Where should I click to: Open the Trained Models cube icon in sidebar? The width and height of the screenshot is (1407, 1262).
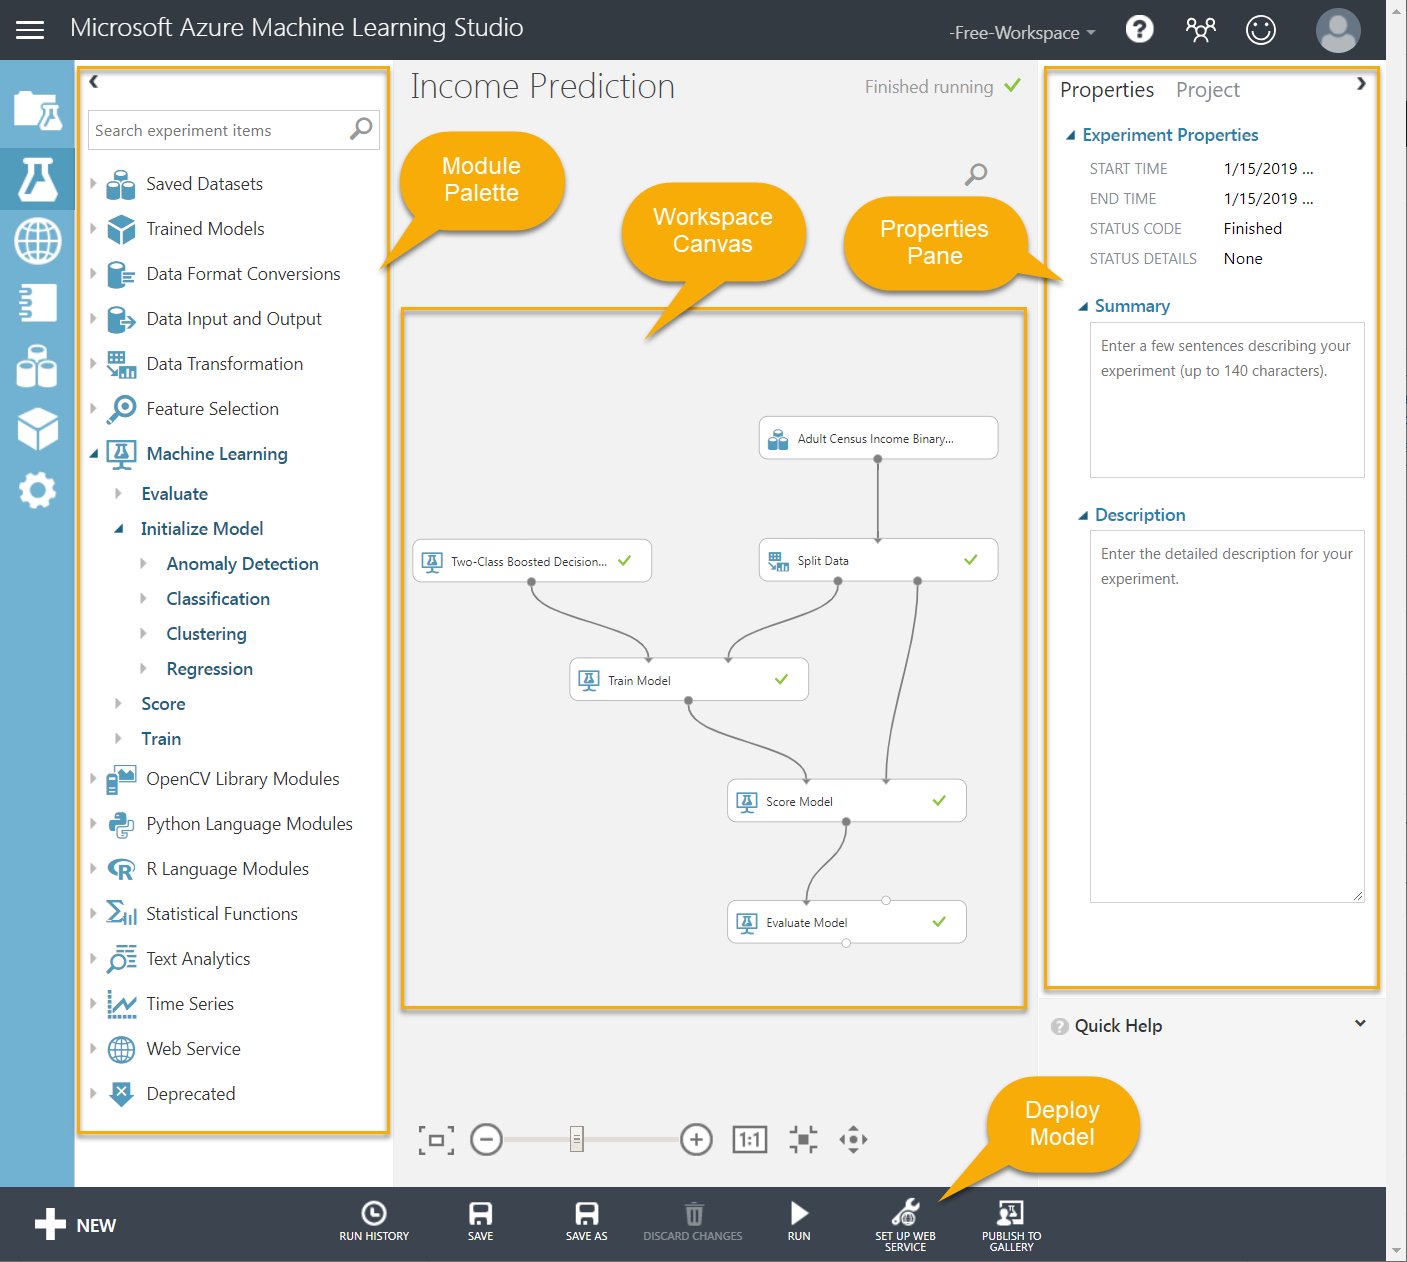pyautogui.click(x=38, y=429)
